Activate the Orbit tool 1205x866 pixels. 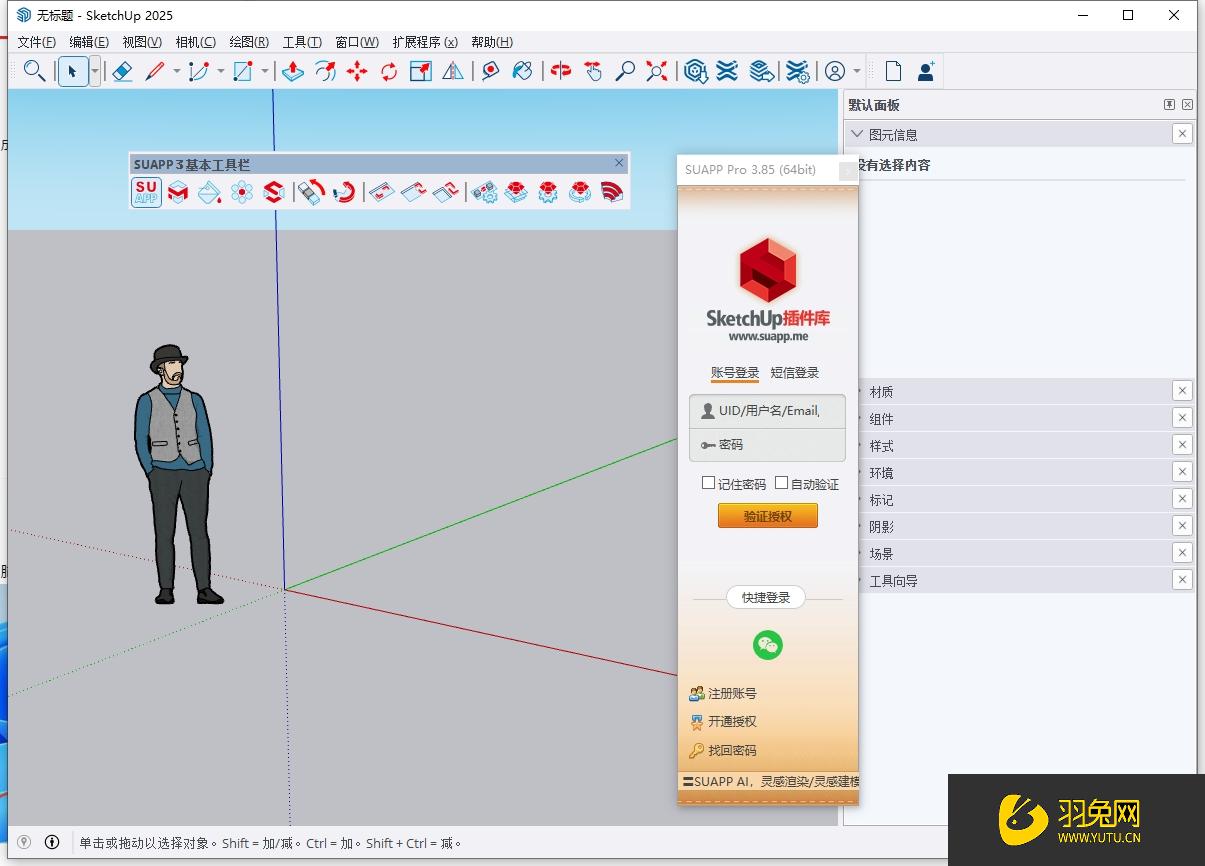pyautogui.click(x=561, y=71)
